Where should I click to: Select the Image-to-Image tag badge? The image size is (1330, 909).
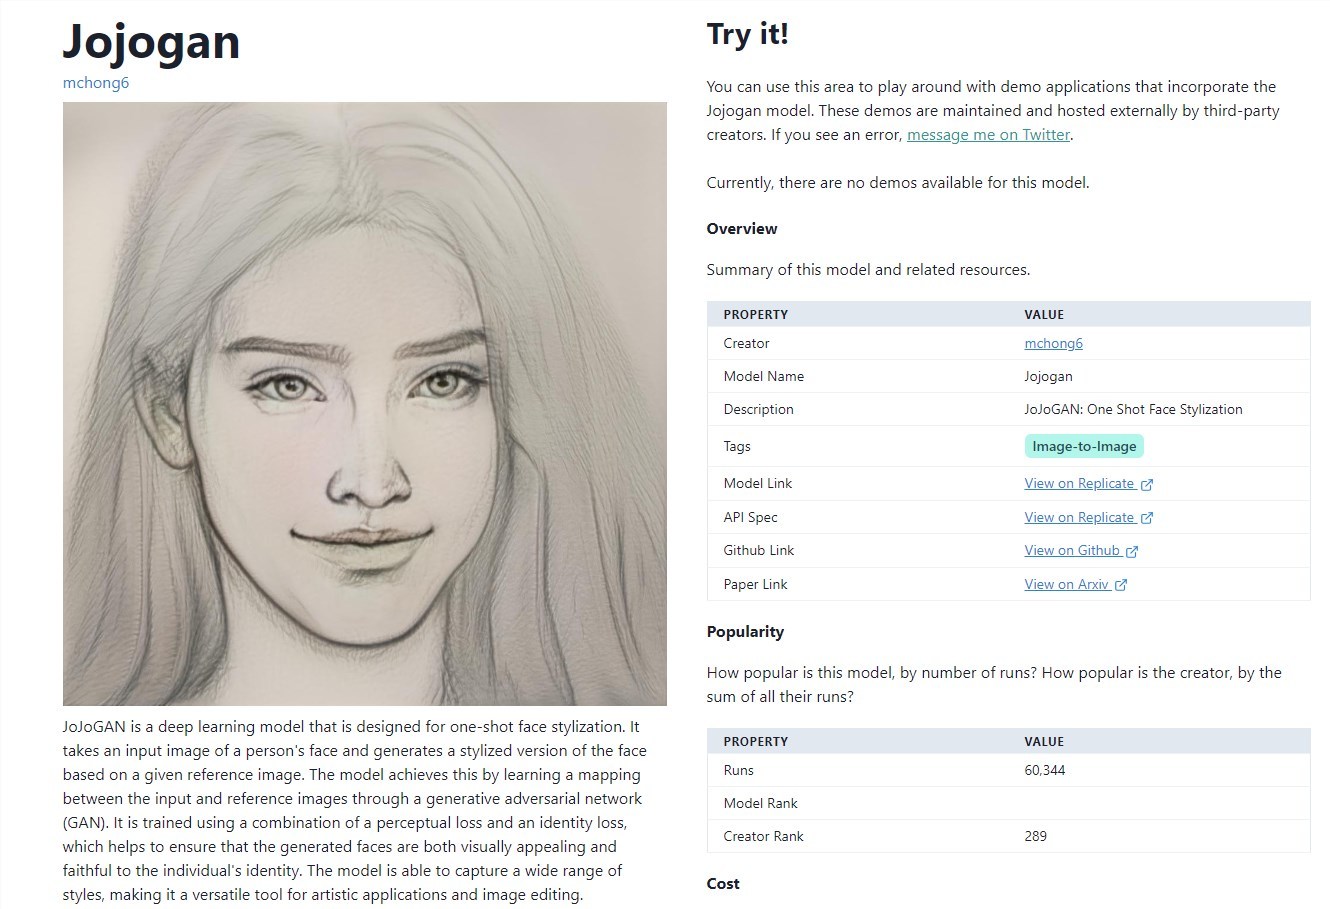pos(1084,446)
